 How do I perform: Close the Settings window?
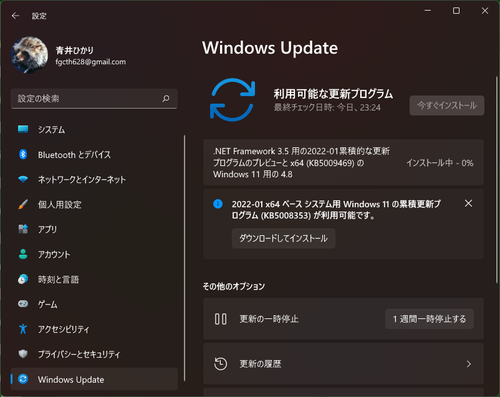pyautogui.click(x=485, y=11)
